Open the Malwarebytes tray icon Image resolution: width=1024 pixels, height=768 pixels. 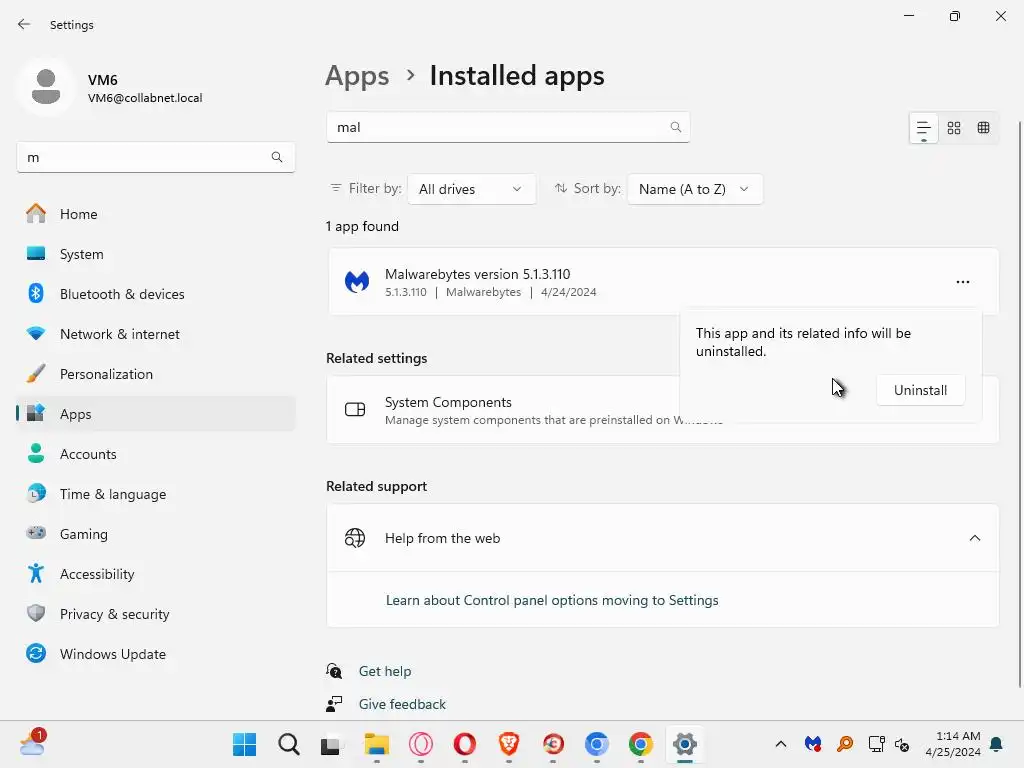[x=813, y=744]
